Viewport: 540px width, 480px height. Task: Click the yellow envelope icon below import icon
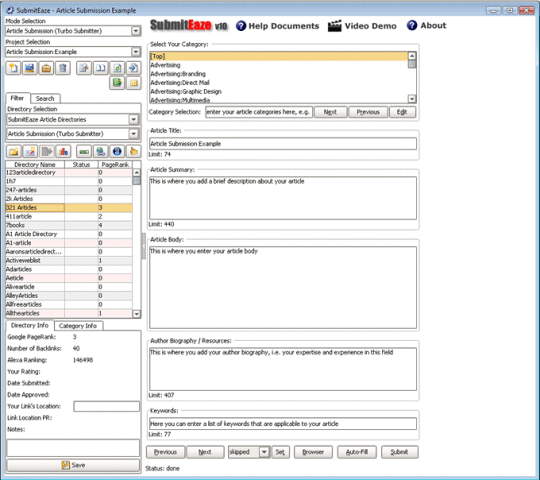[134, 83]
